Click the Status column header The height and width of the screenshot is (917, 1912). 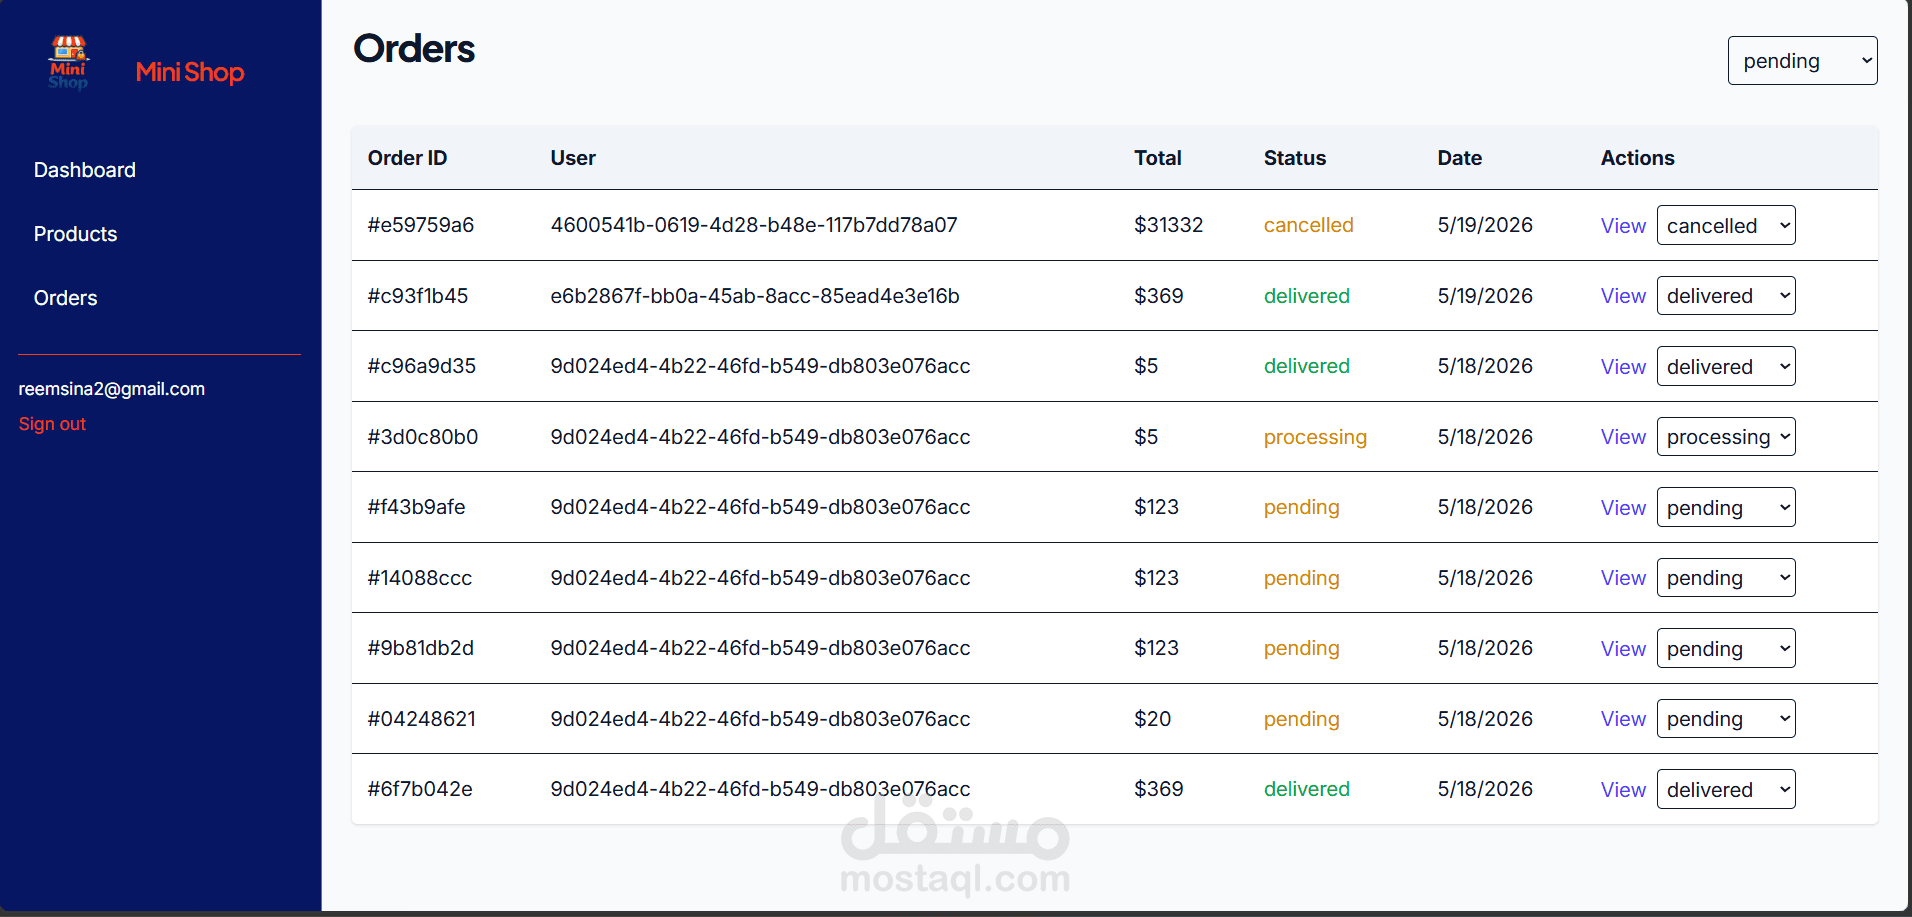[x=1294, y=158]
